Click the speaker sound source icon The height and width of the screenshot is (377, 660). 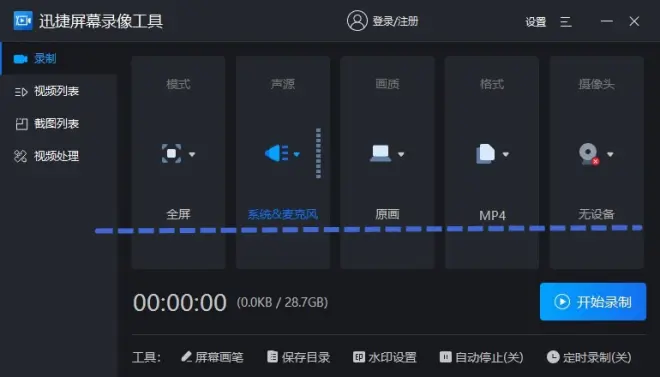pyautogui.click(x=276, y=153)
